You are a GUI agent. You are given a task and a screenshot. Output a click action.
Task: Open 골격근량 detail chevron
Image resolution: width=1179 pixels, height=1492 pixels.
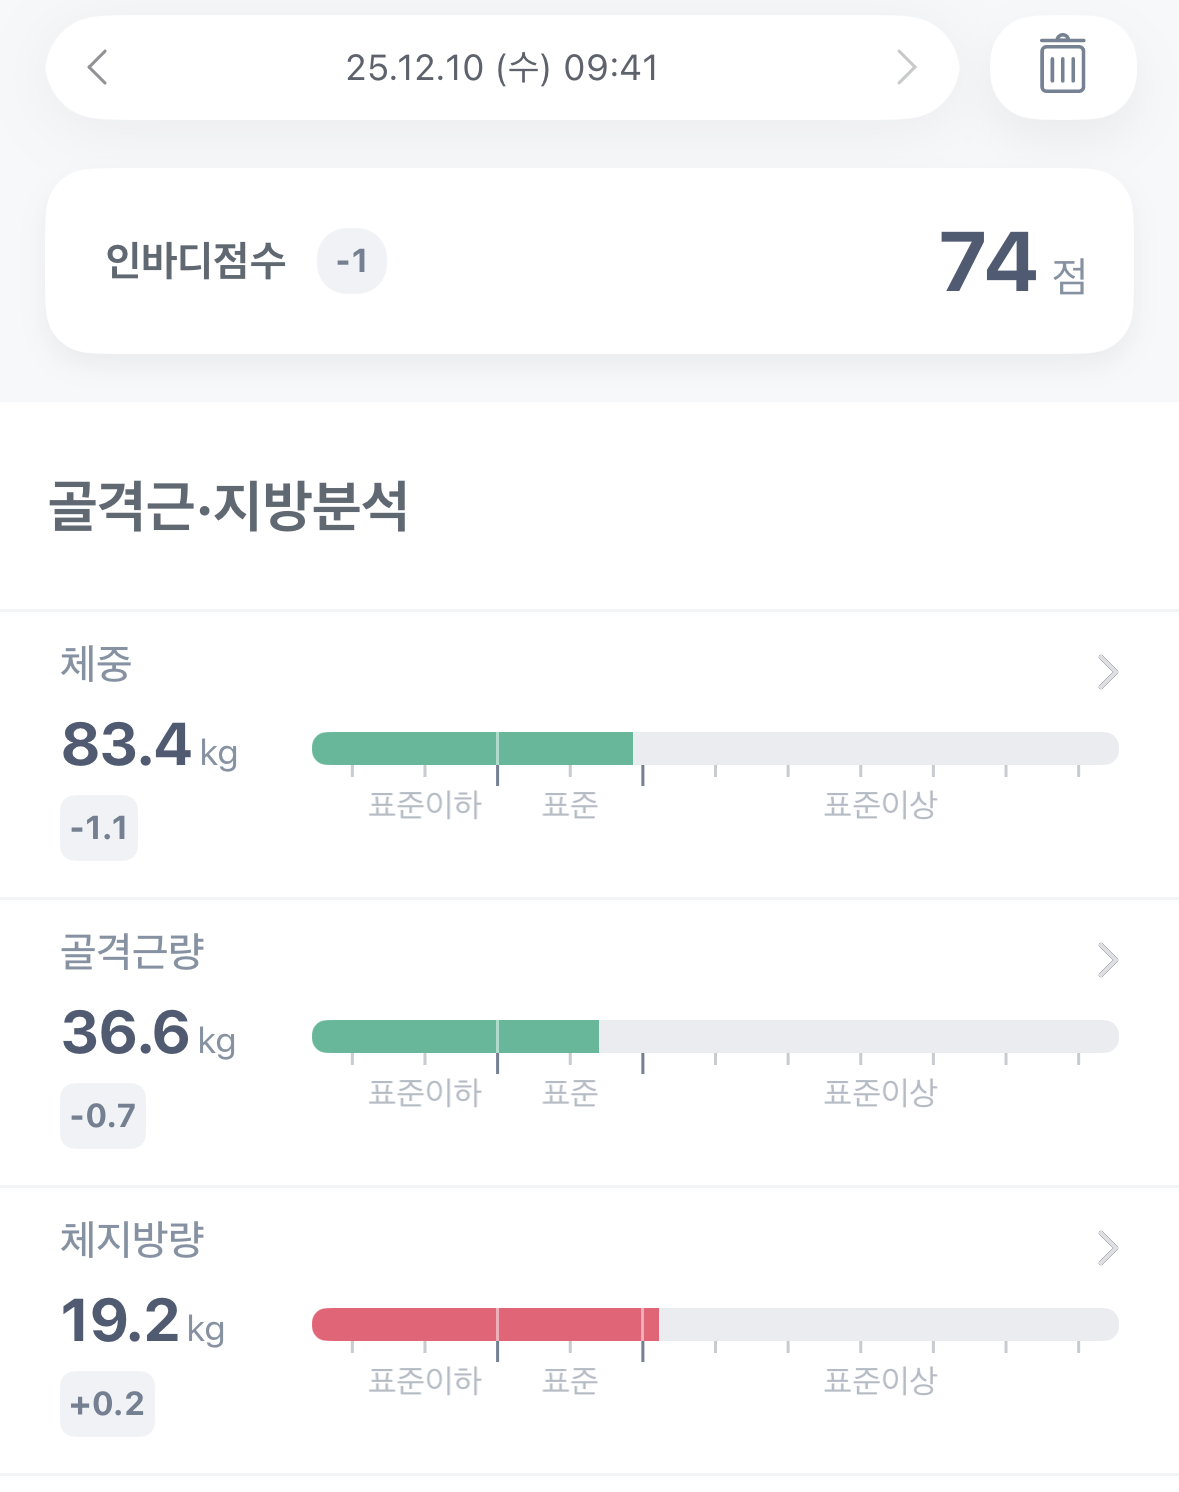pos(1107,960)
